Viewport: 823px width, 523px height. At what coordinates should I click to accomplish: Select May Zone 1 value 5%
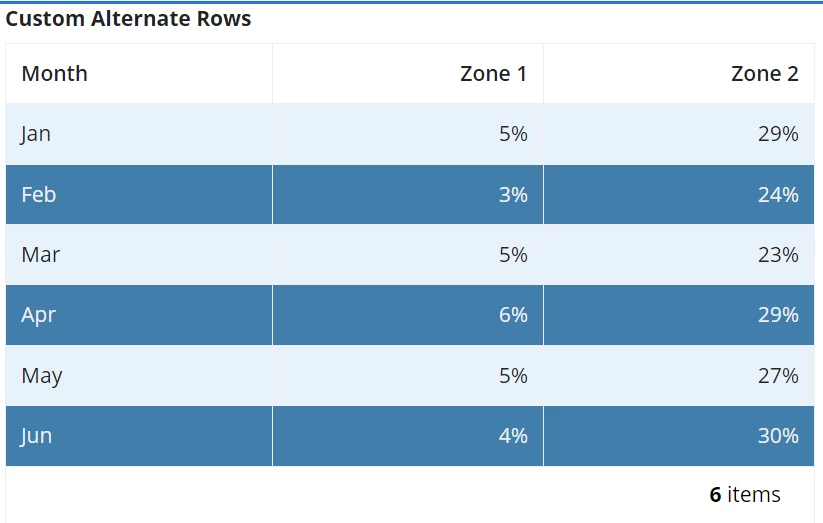[408, 375]
